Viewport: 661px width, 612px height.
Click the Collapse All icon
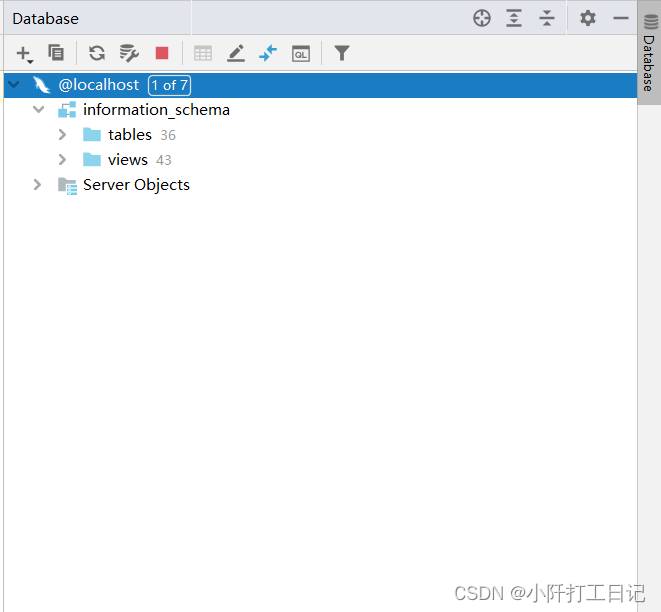tap(547, 19)
